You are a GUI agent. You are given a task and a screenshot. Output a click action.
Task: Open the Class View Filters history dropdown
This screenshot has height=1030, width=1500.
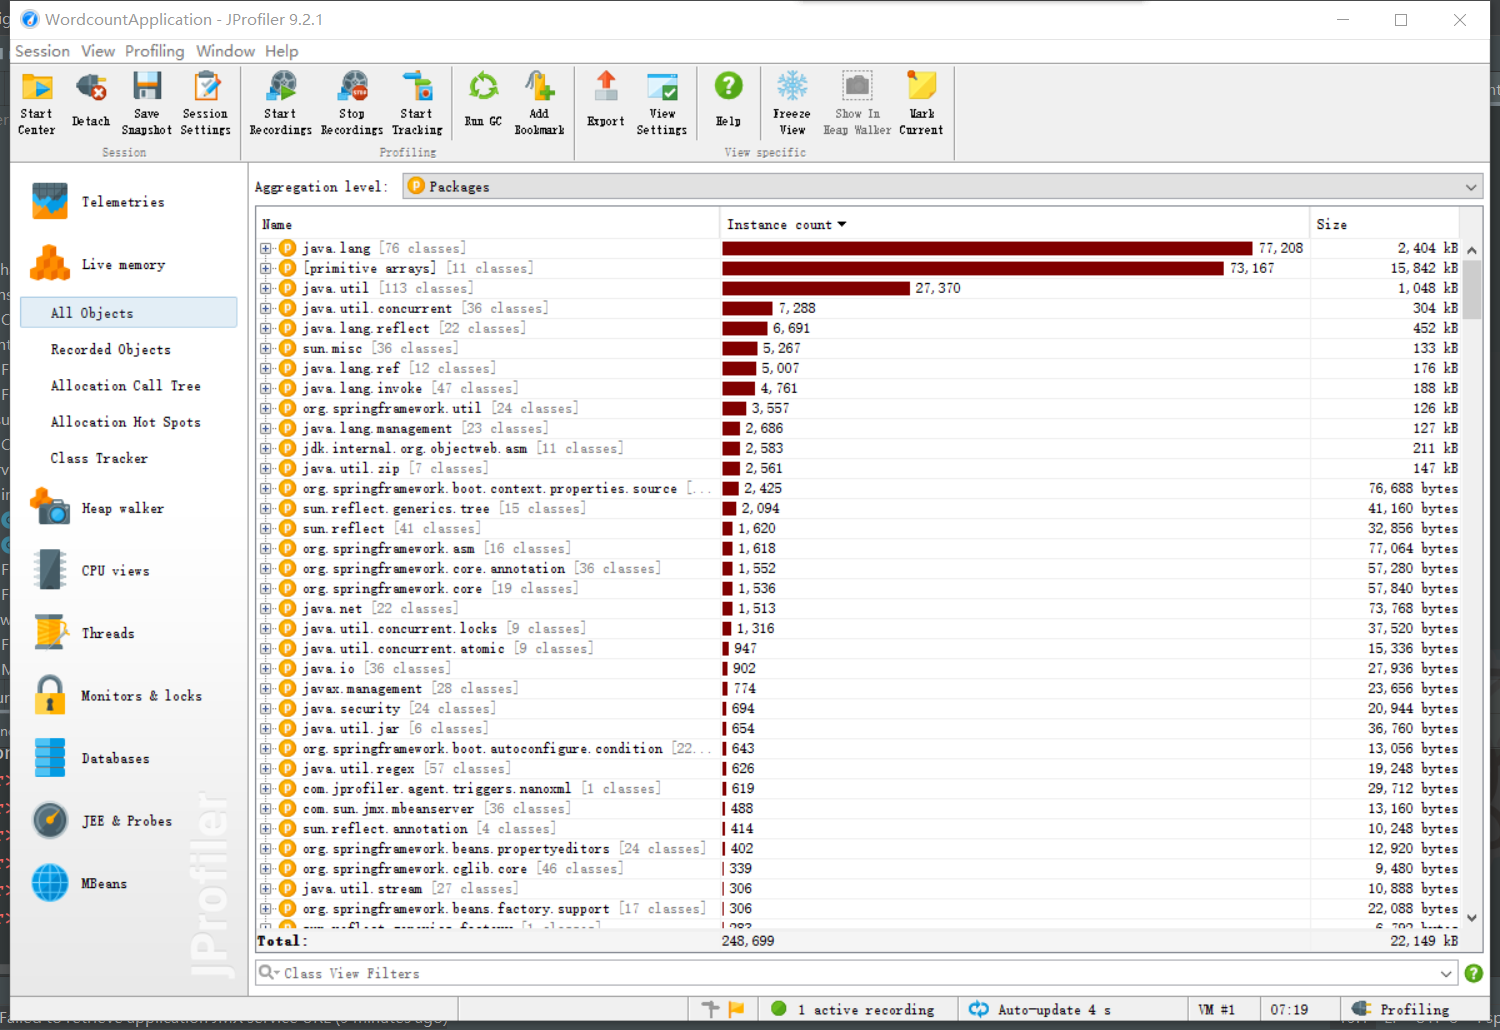point(1446,974)
